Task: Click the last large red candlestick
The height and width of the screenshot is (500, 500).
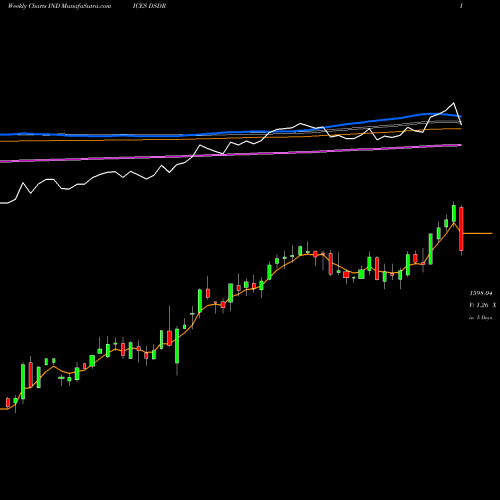Action: 461,229
